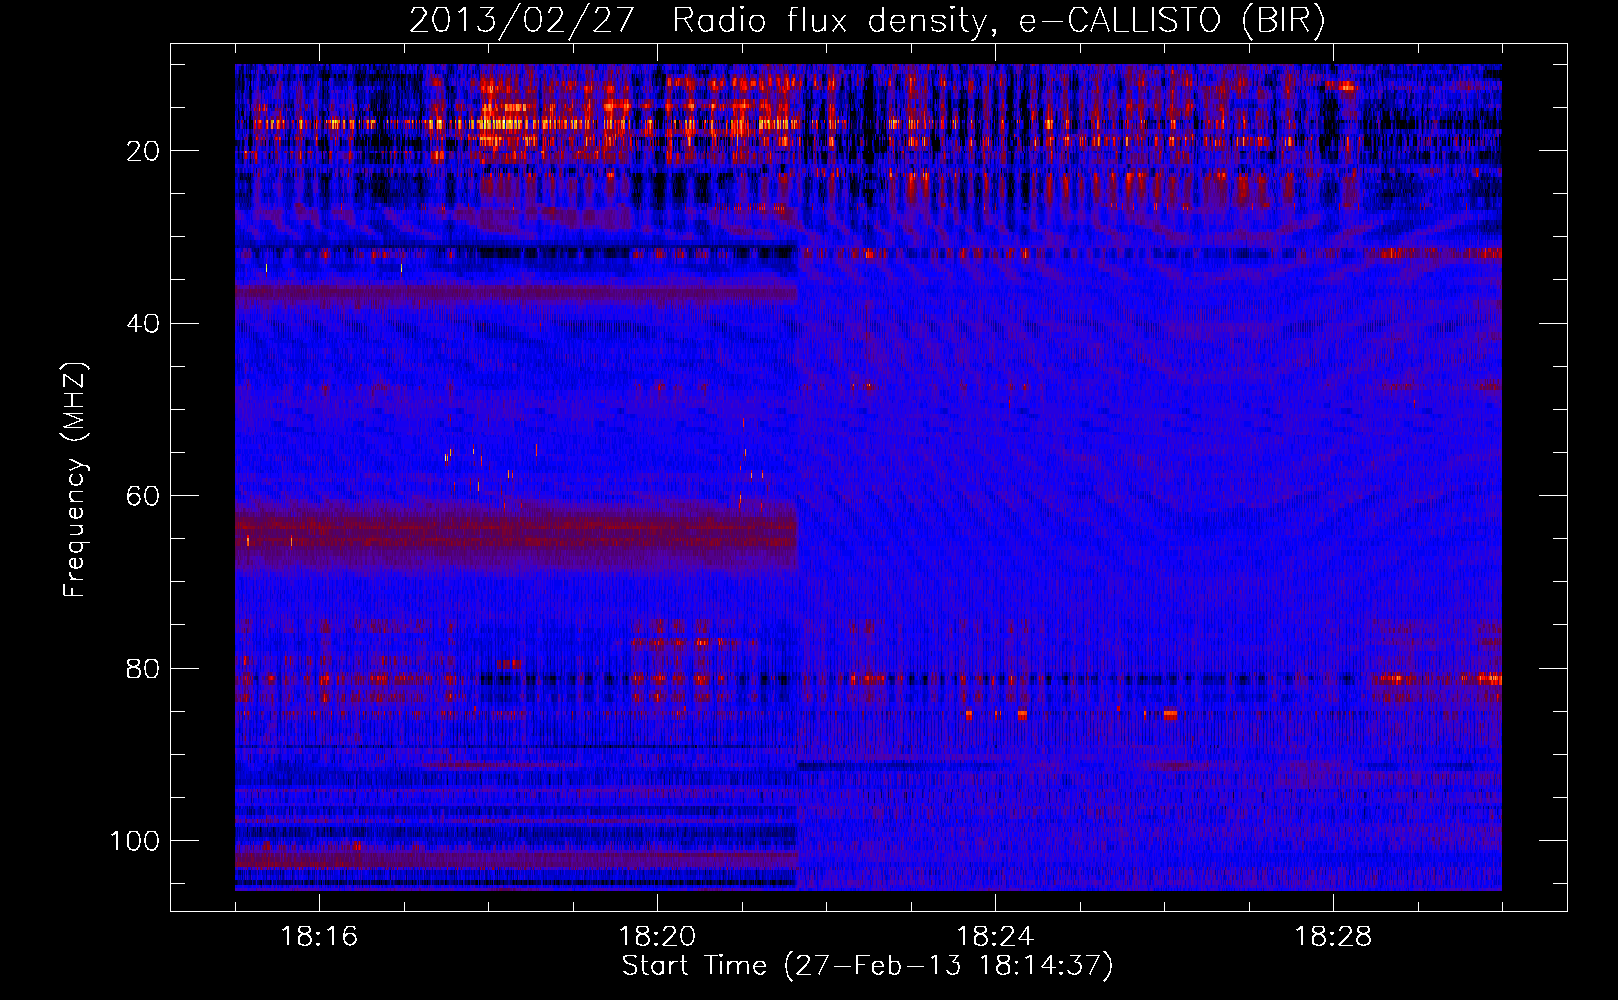Click the 80 MHz frequency tick label
The height and width of the screenshot is (1000, 1618).
[x=144, y=668]
